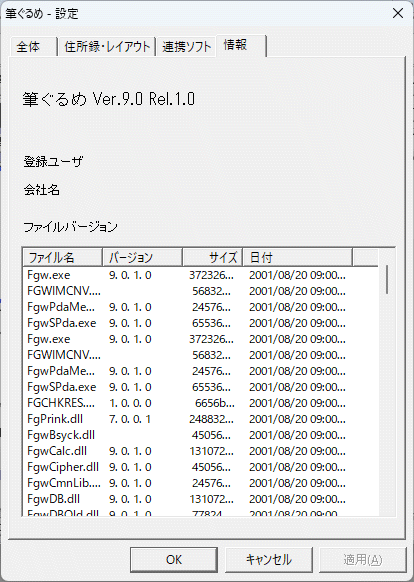Image resolution: width=414 pixels, height=582 pixels.
Task: Click the 適用(A) button
Action: click(x=363, y=560)
